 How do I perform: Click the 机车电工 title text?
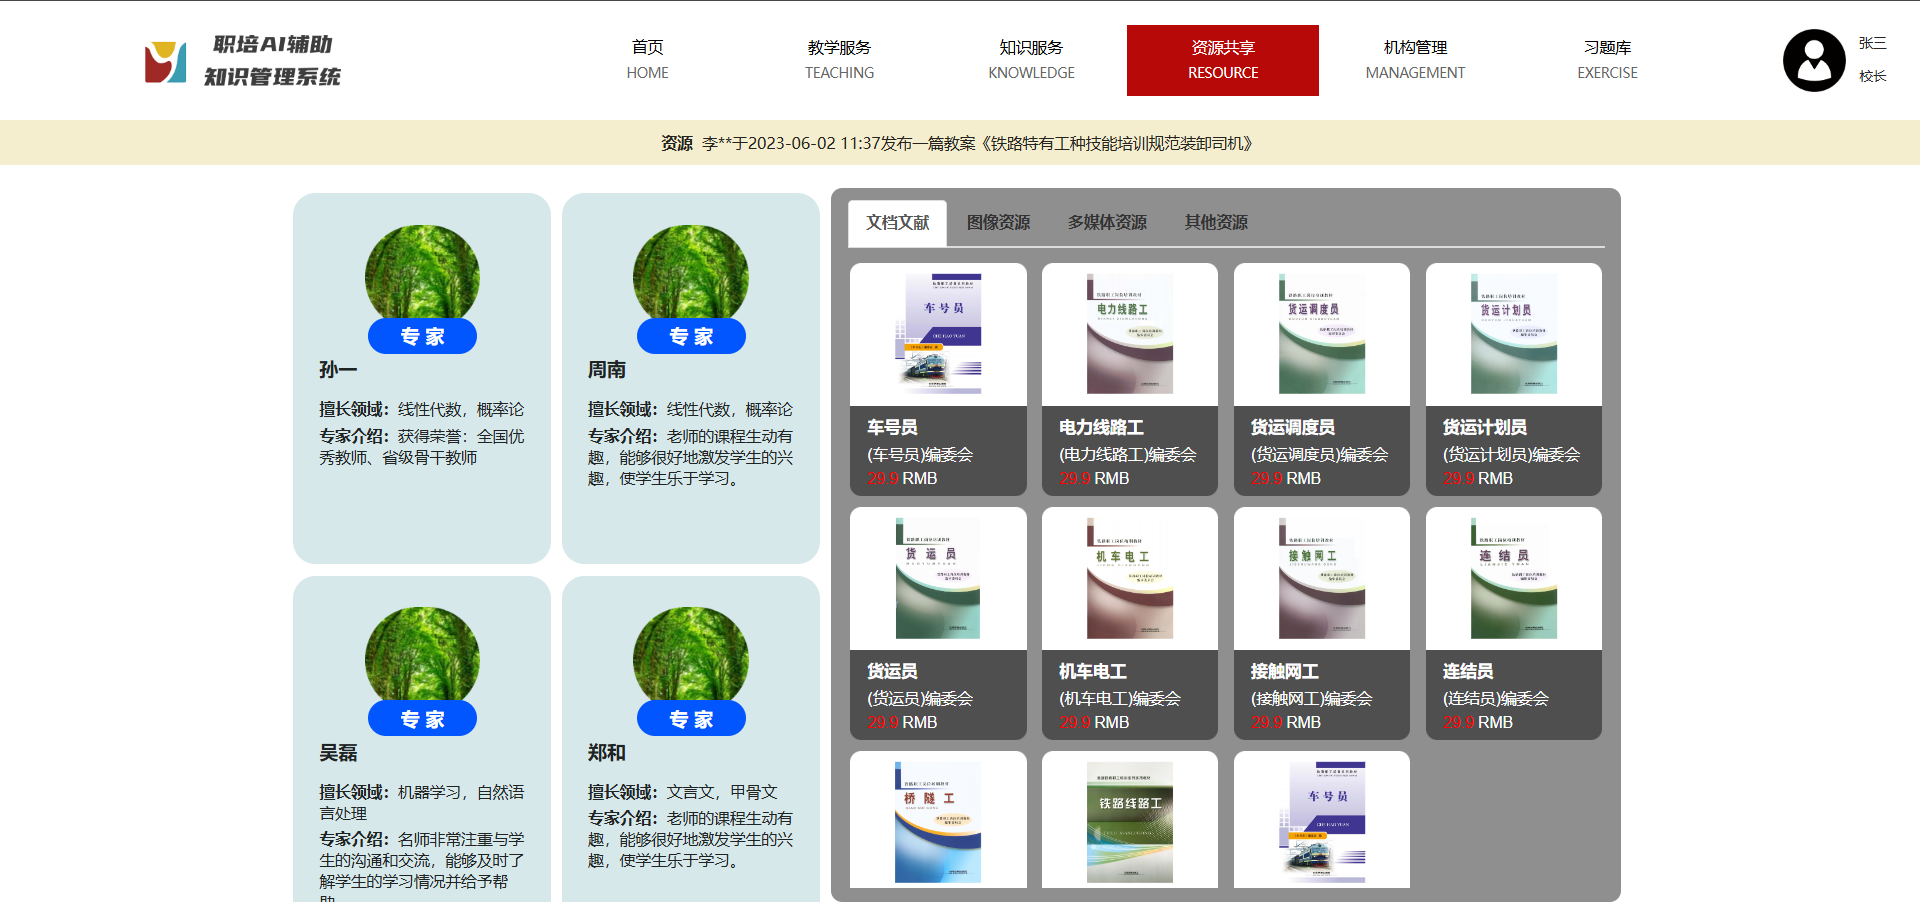1093,671
